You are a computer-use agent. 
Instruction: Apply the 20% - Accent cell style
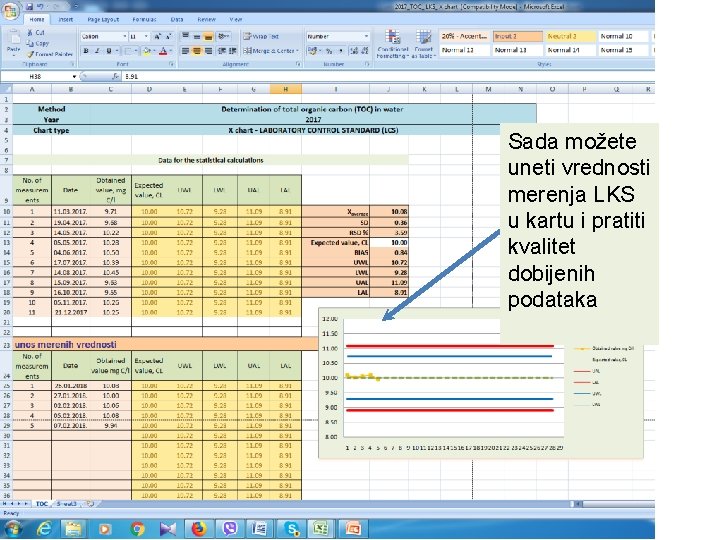(x=464, y=36)
